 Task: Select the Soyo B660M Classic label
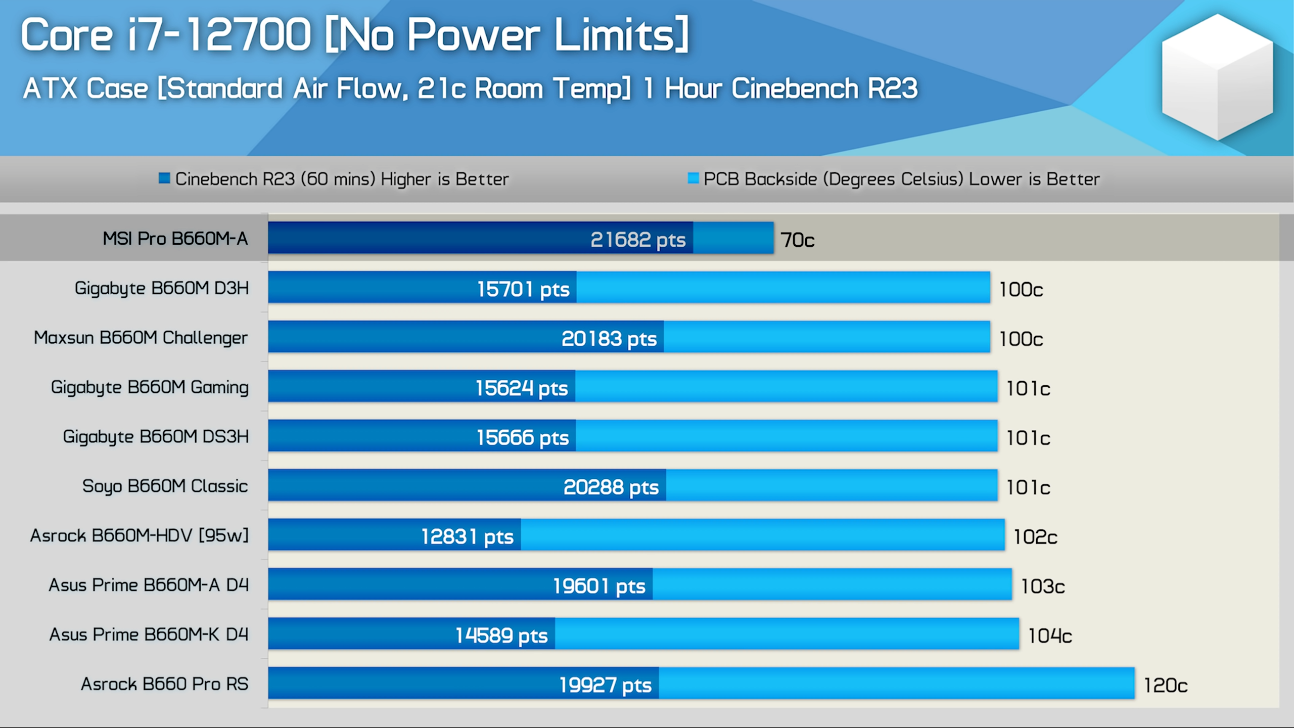point(165,487)
